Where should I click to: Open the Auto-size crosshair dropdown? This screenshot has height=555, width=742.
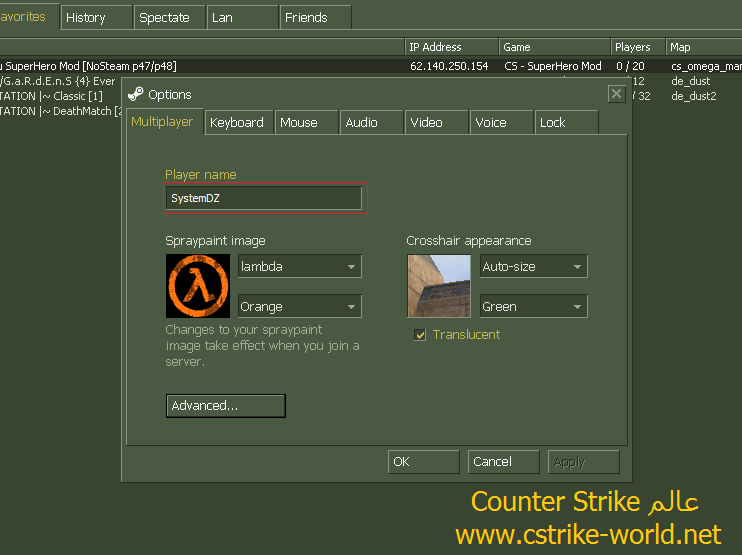[533, 266]
